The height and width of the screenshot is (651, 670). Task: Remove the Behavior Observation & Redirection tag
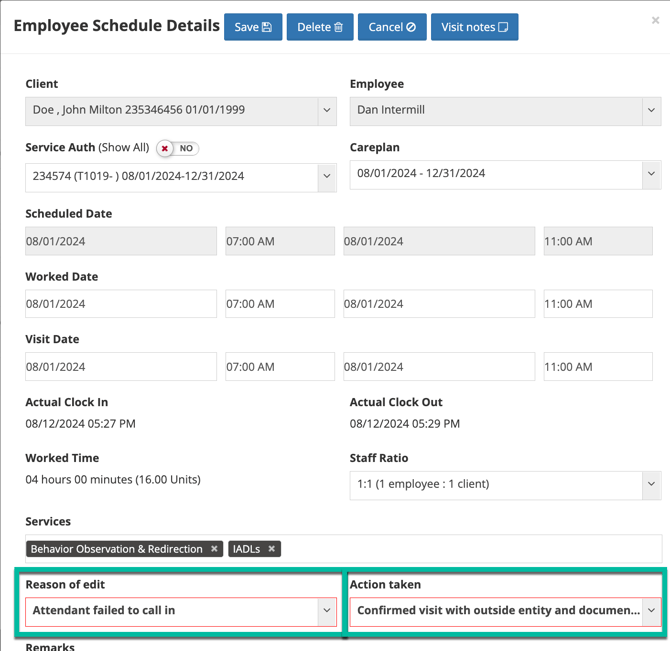click(x=214, y=549)
